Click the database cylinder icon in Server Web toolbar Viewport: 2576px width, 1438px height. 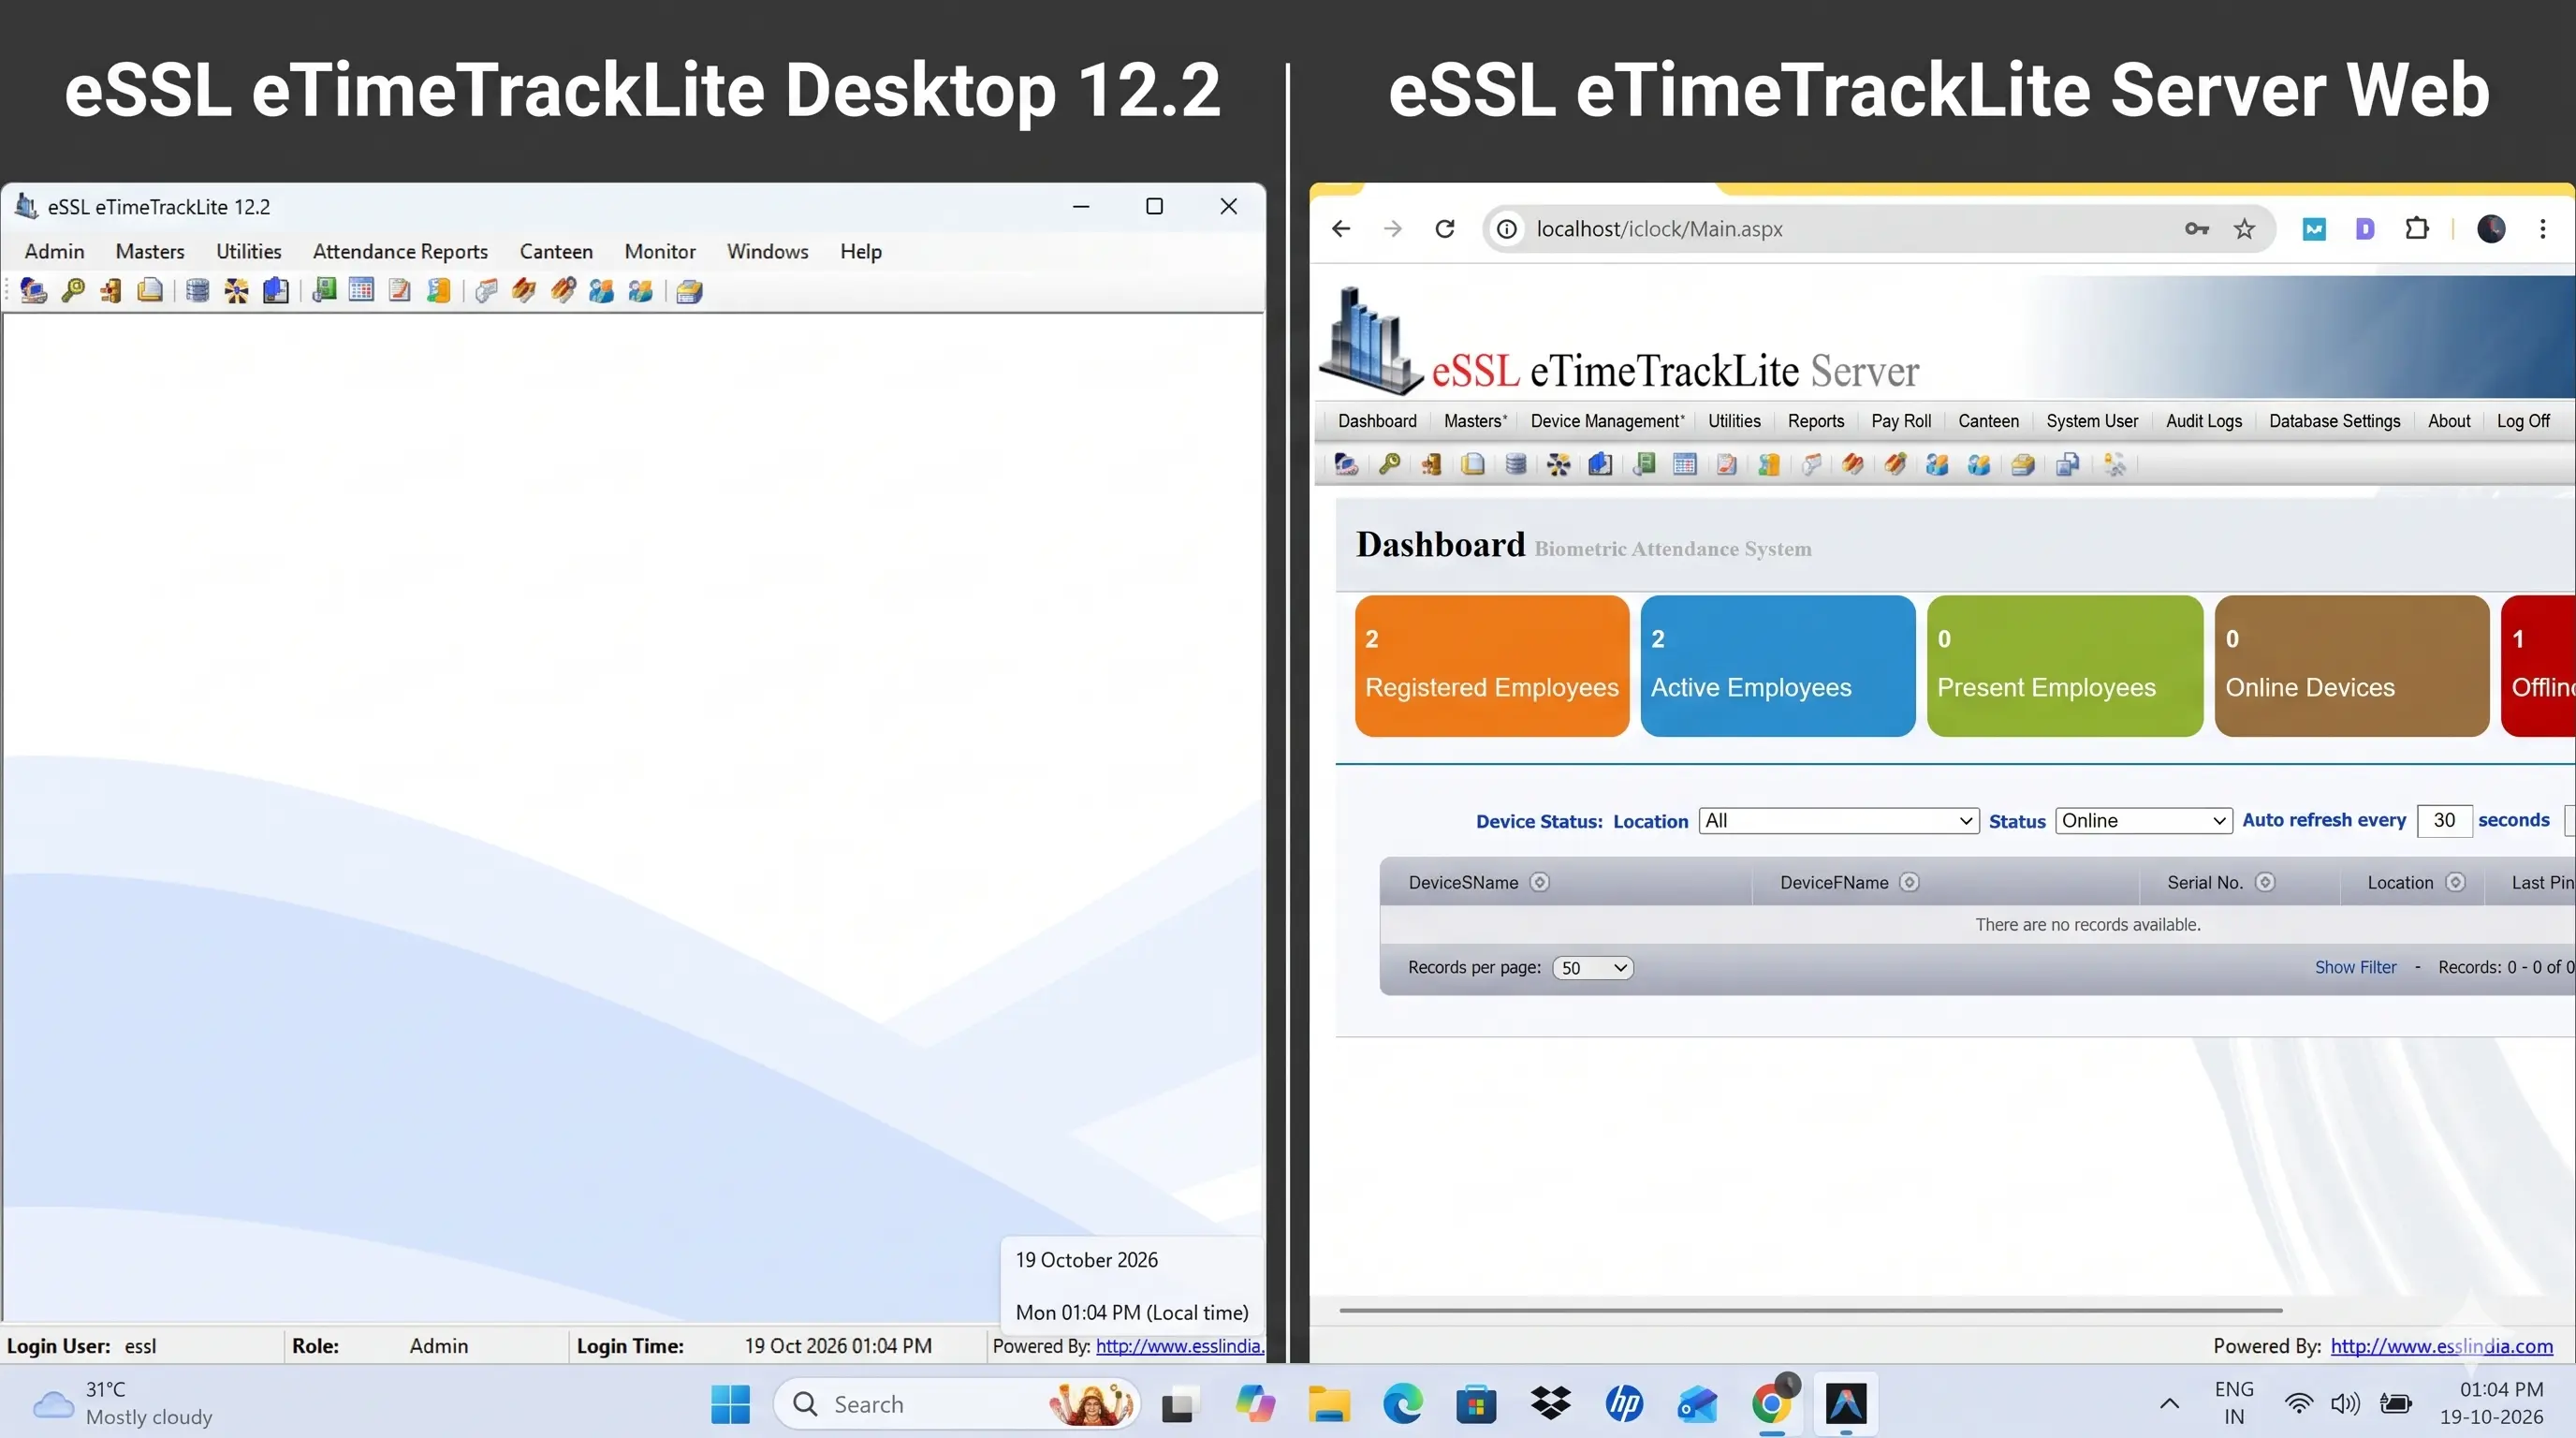click(1516, 464)
